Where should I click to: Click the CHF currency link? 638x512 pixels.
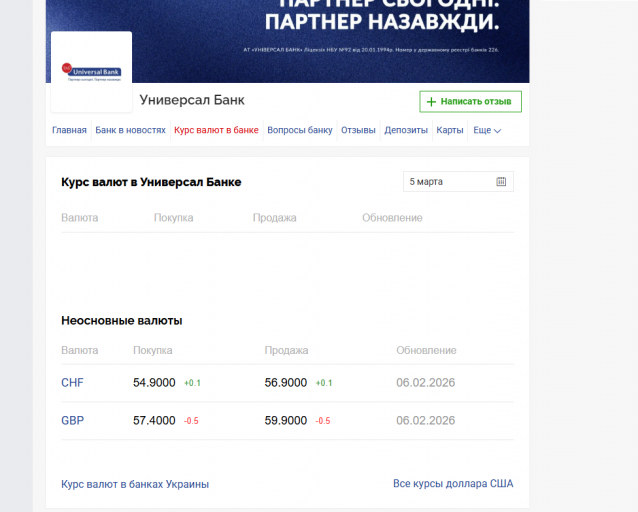click(x=72, y=383)
